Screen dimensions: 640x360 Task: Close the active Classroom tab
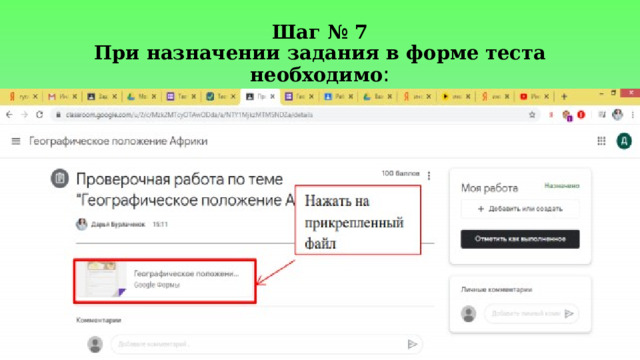click(272, 97)
